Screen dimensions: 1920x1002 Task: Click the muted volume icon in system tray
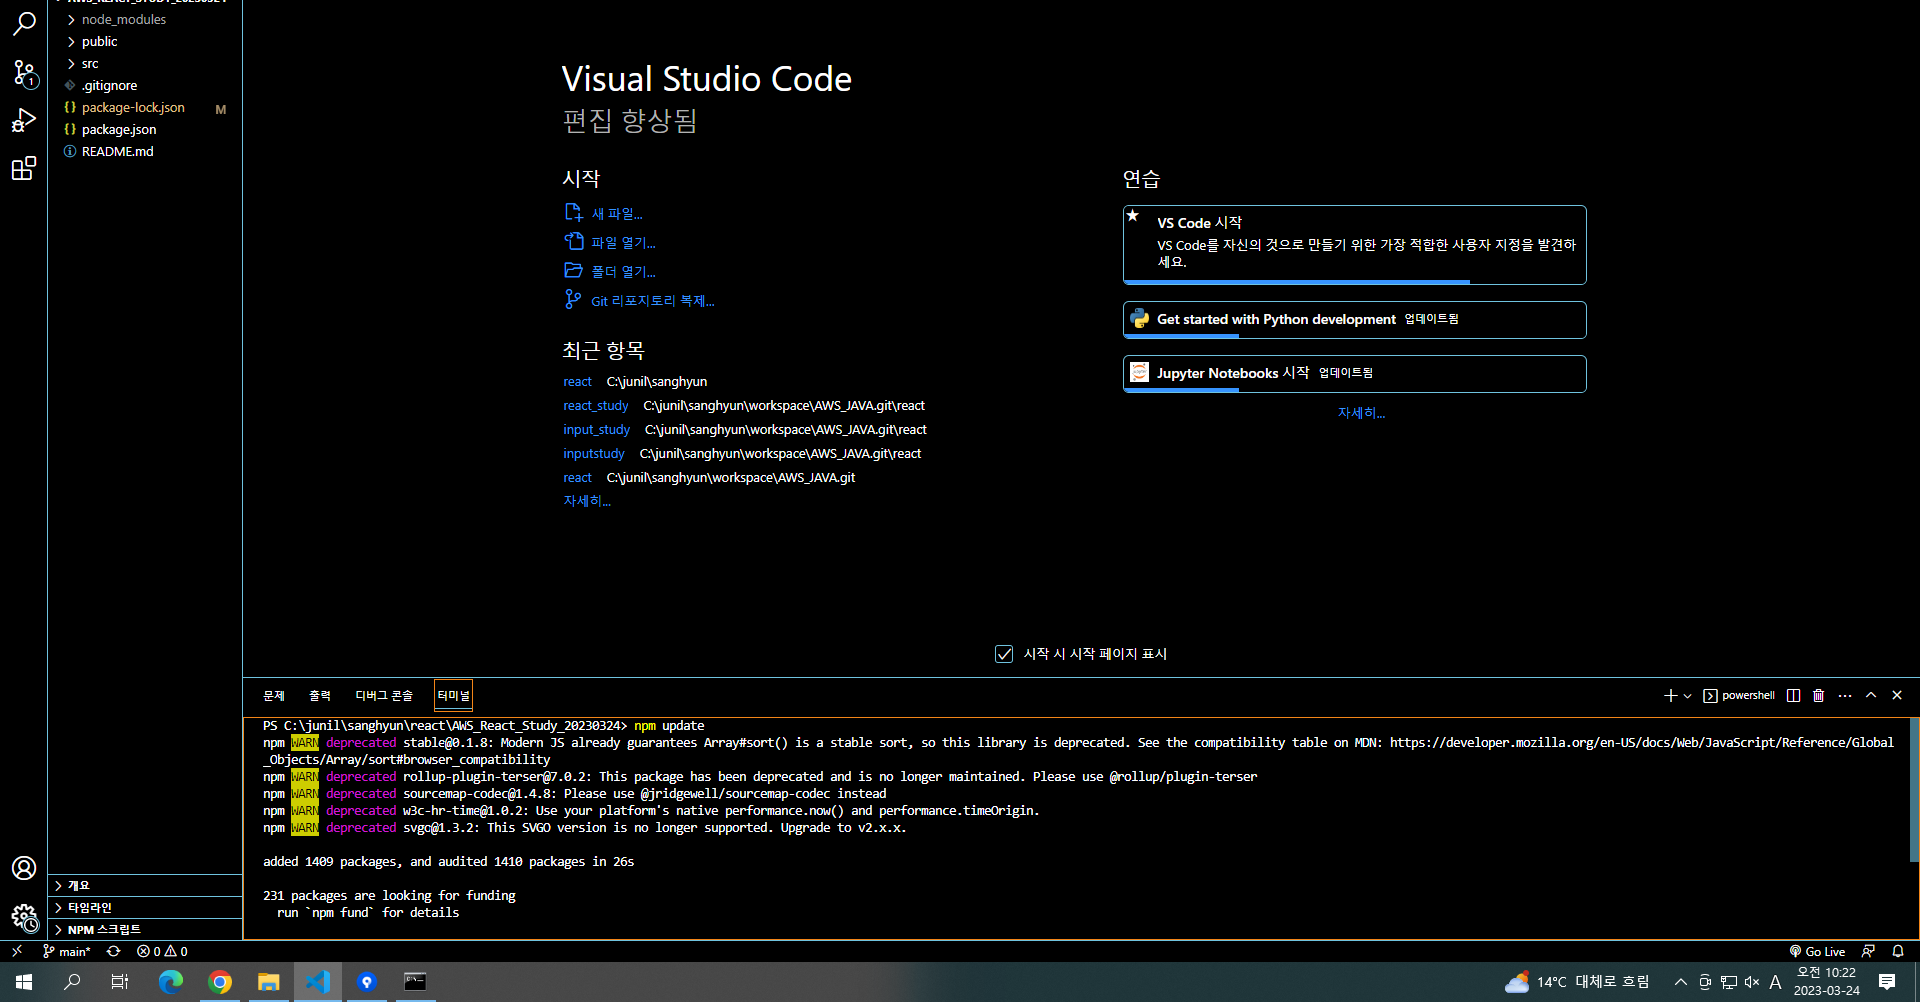click(1752, 982)
